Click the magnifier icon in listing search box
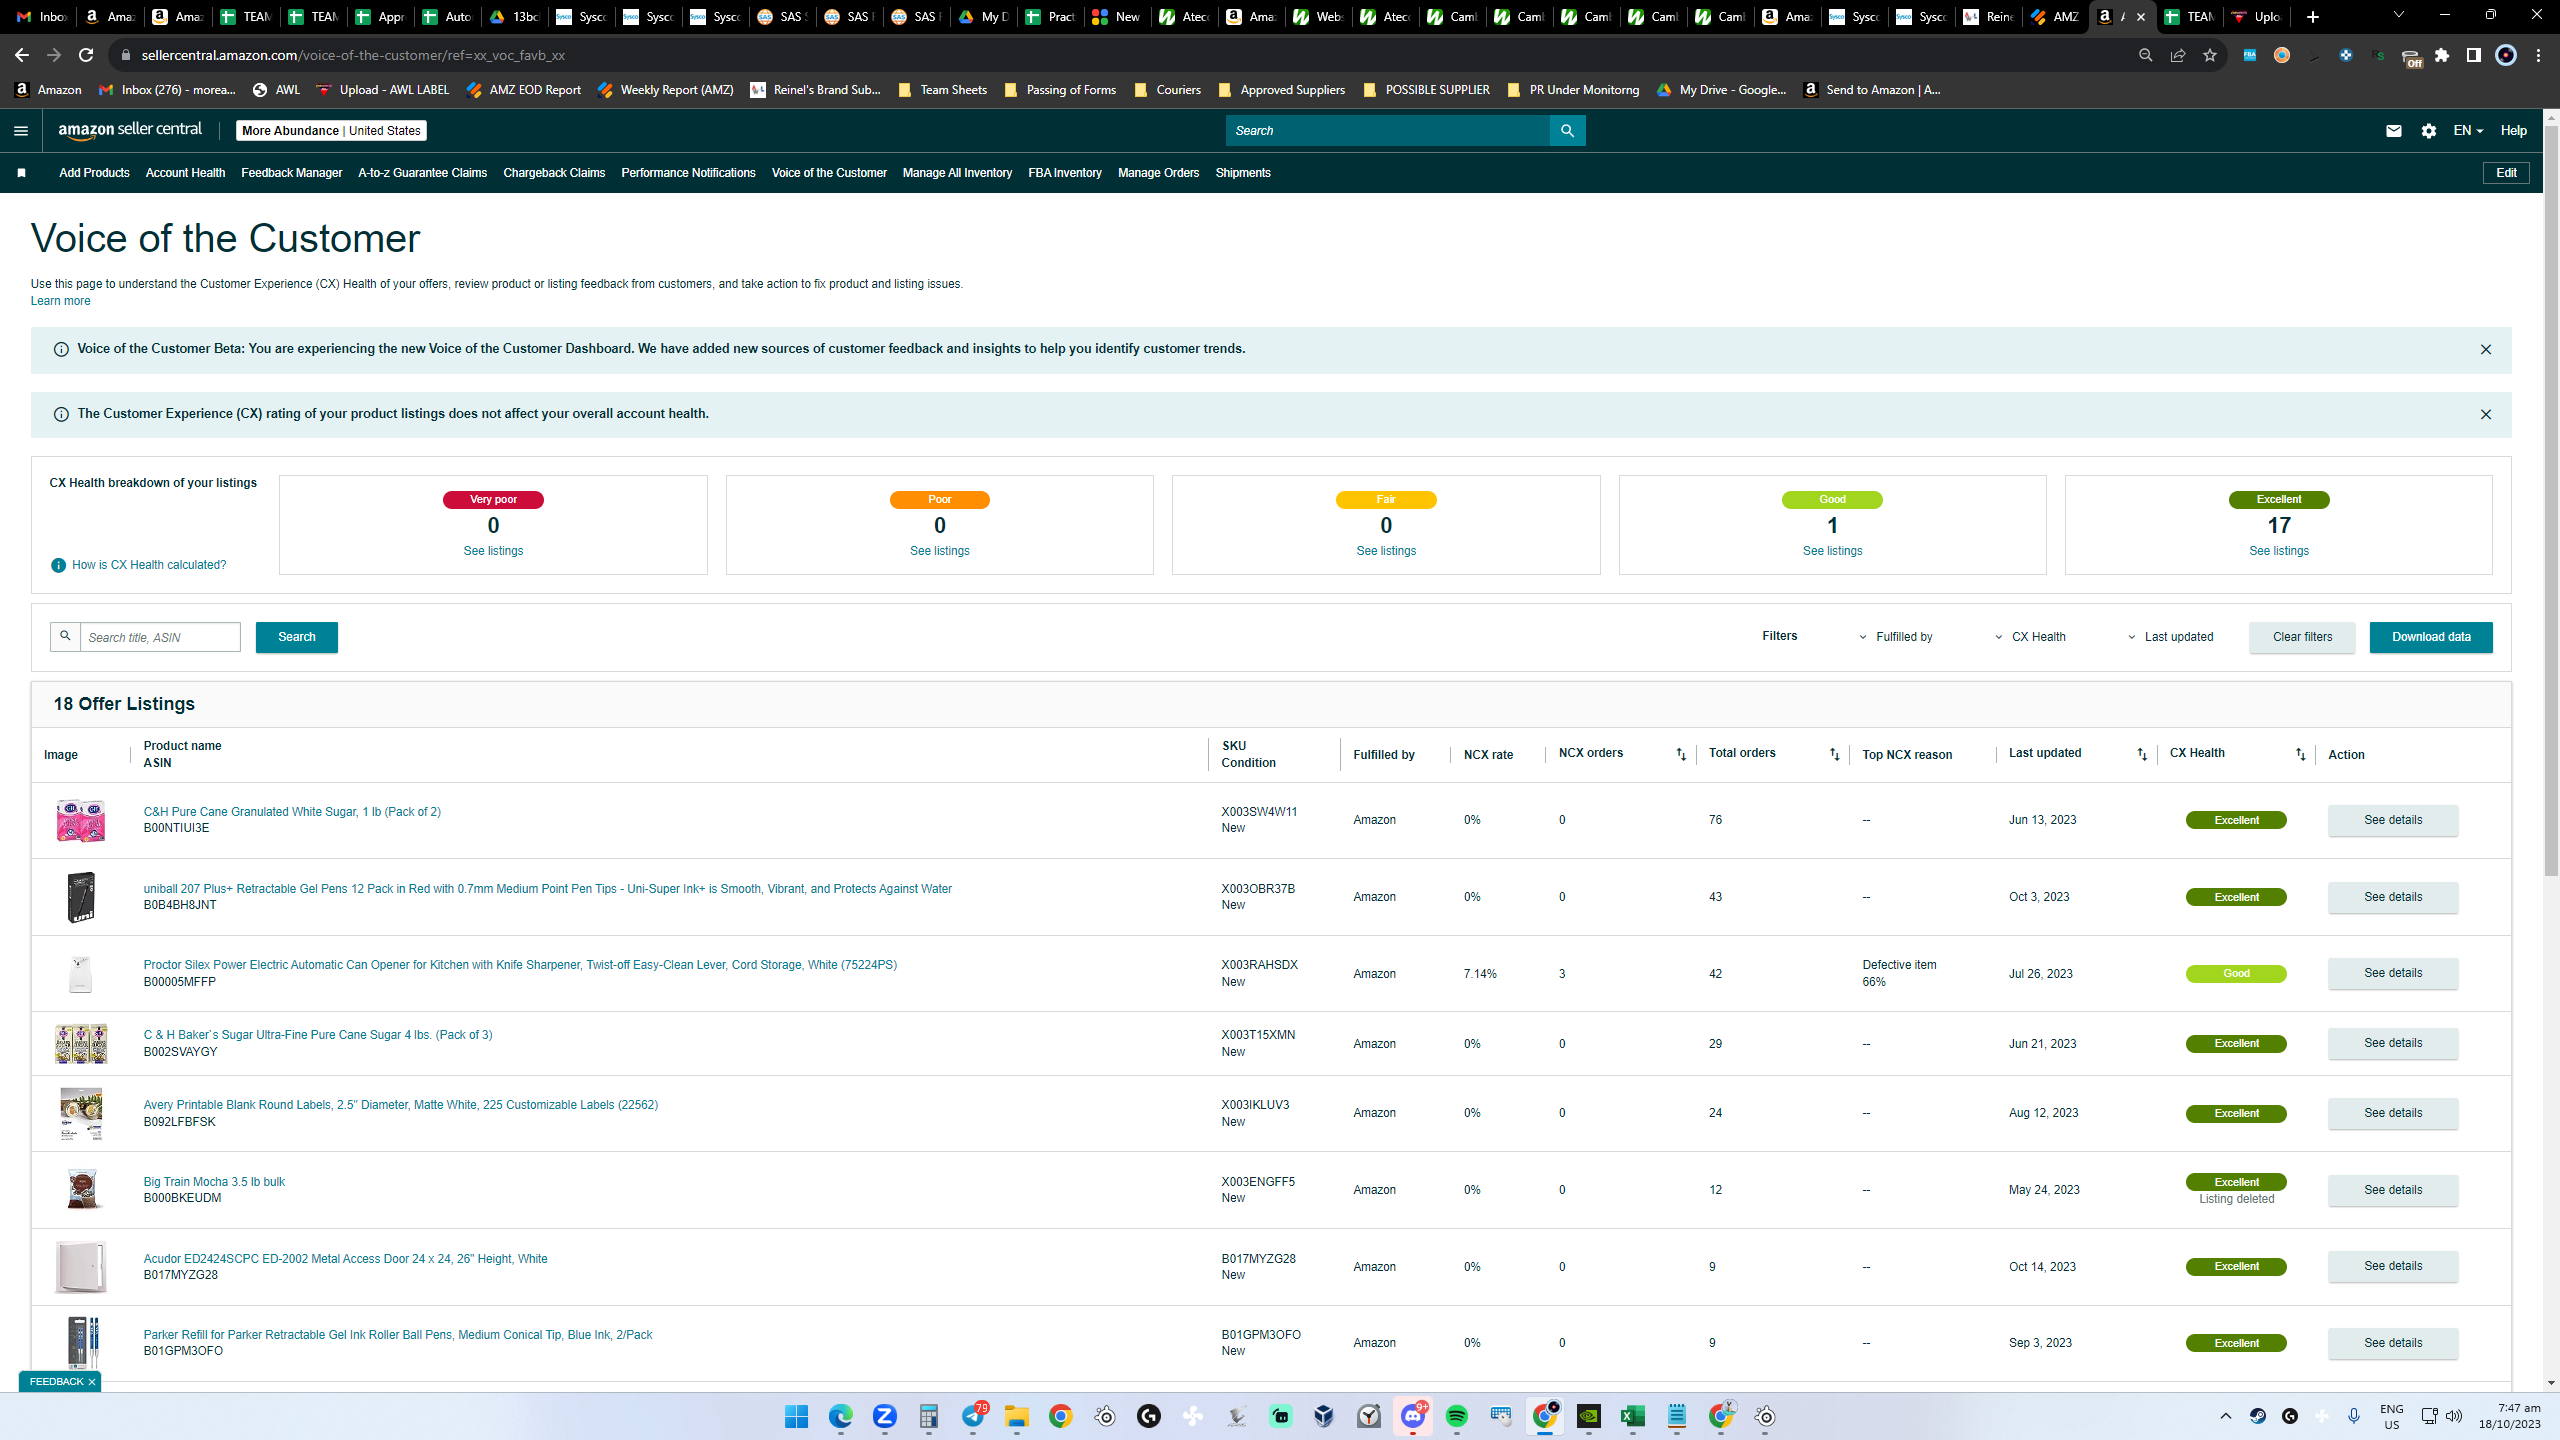 click(65, 636)
